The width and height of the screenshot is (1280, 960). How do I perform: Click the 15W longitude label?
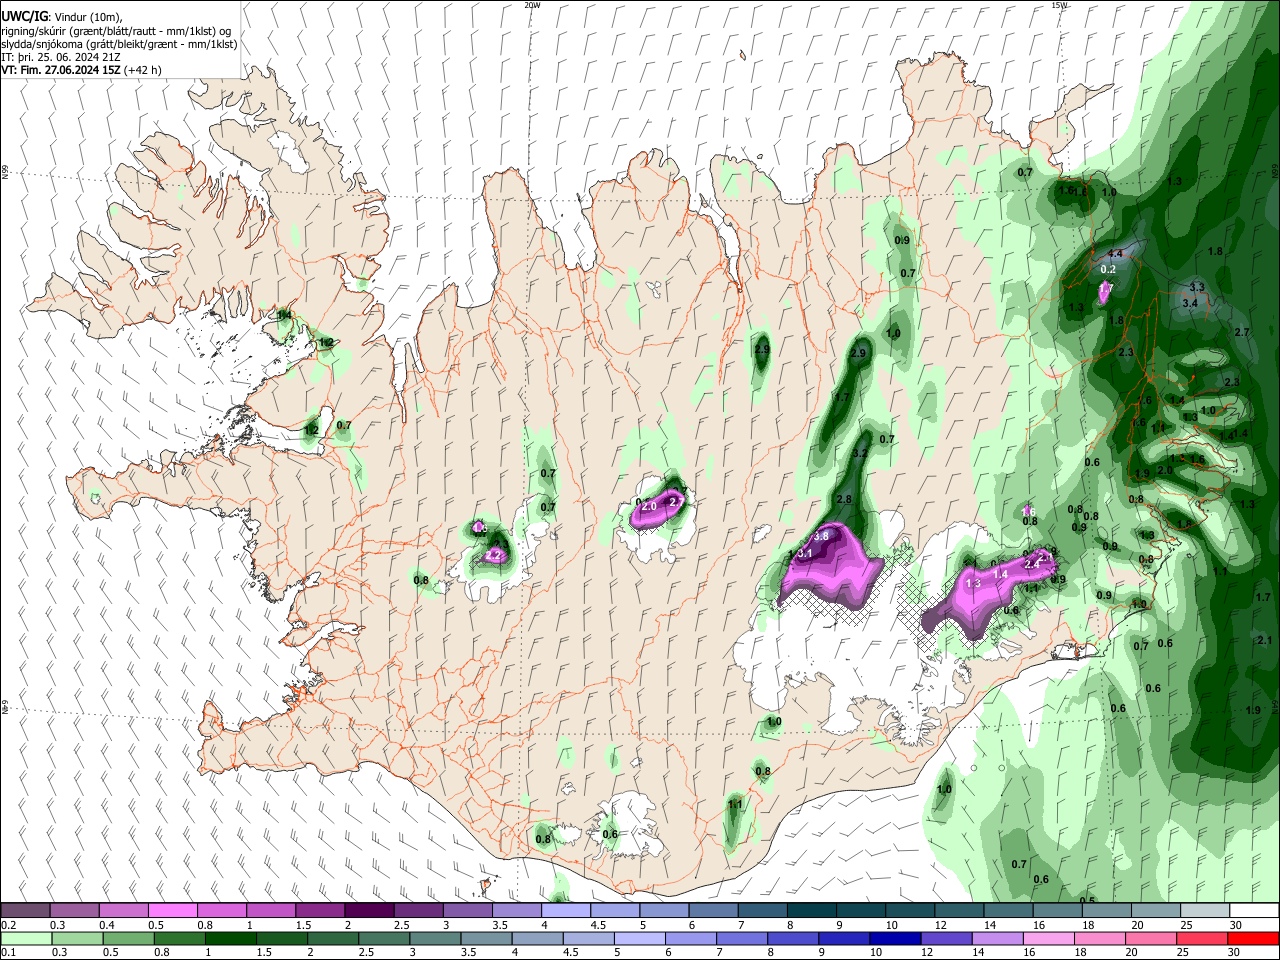pyautogui.click(x=1059, y=5)
